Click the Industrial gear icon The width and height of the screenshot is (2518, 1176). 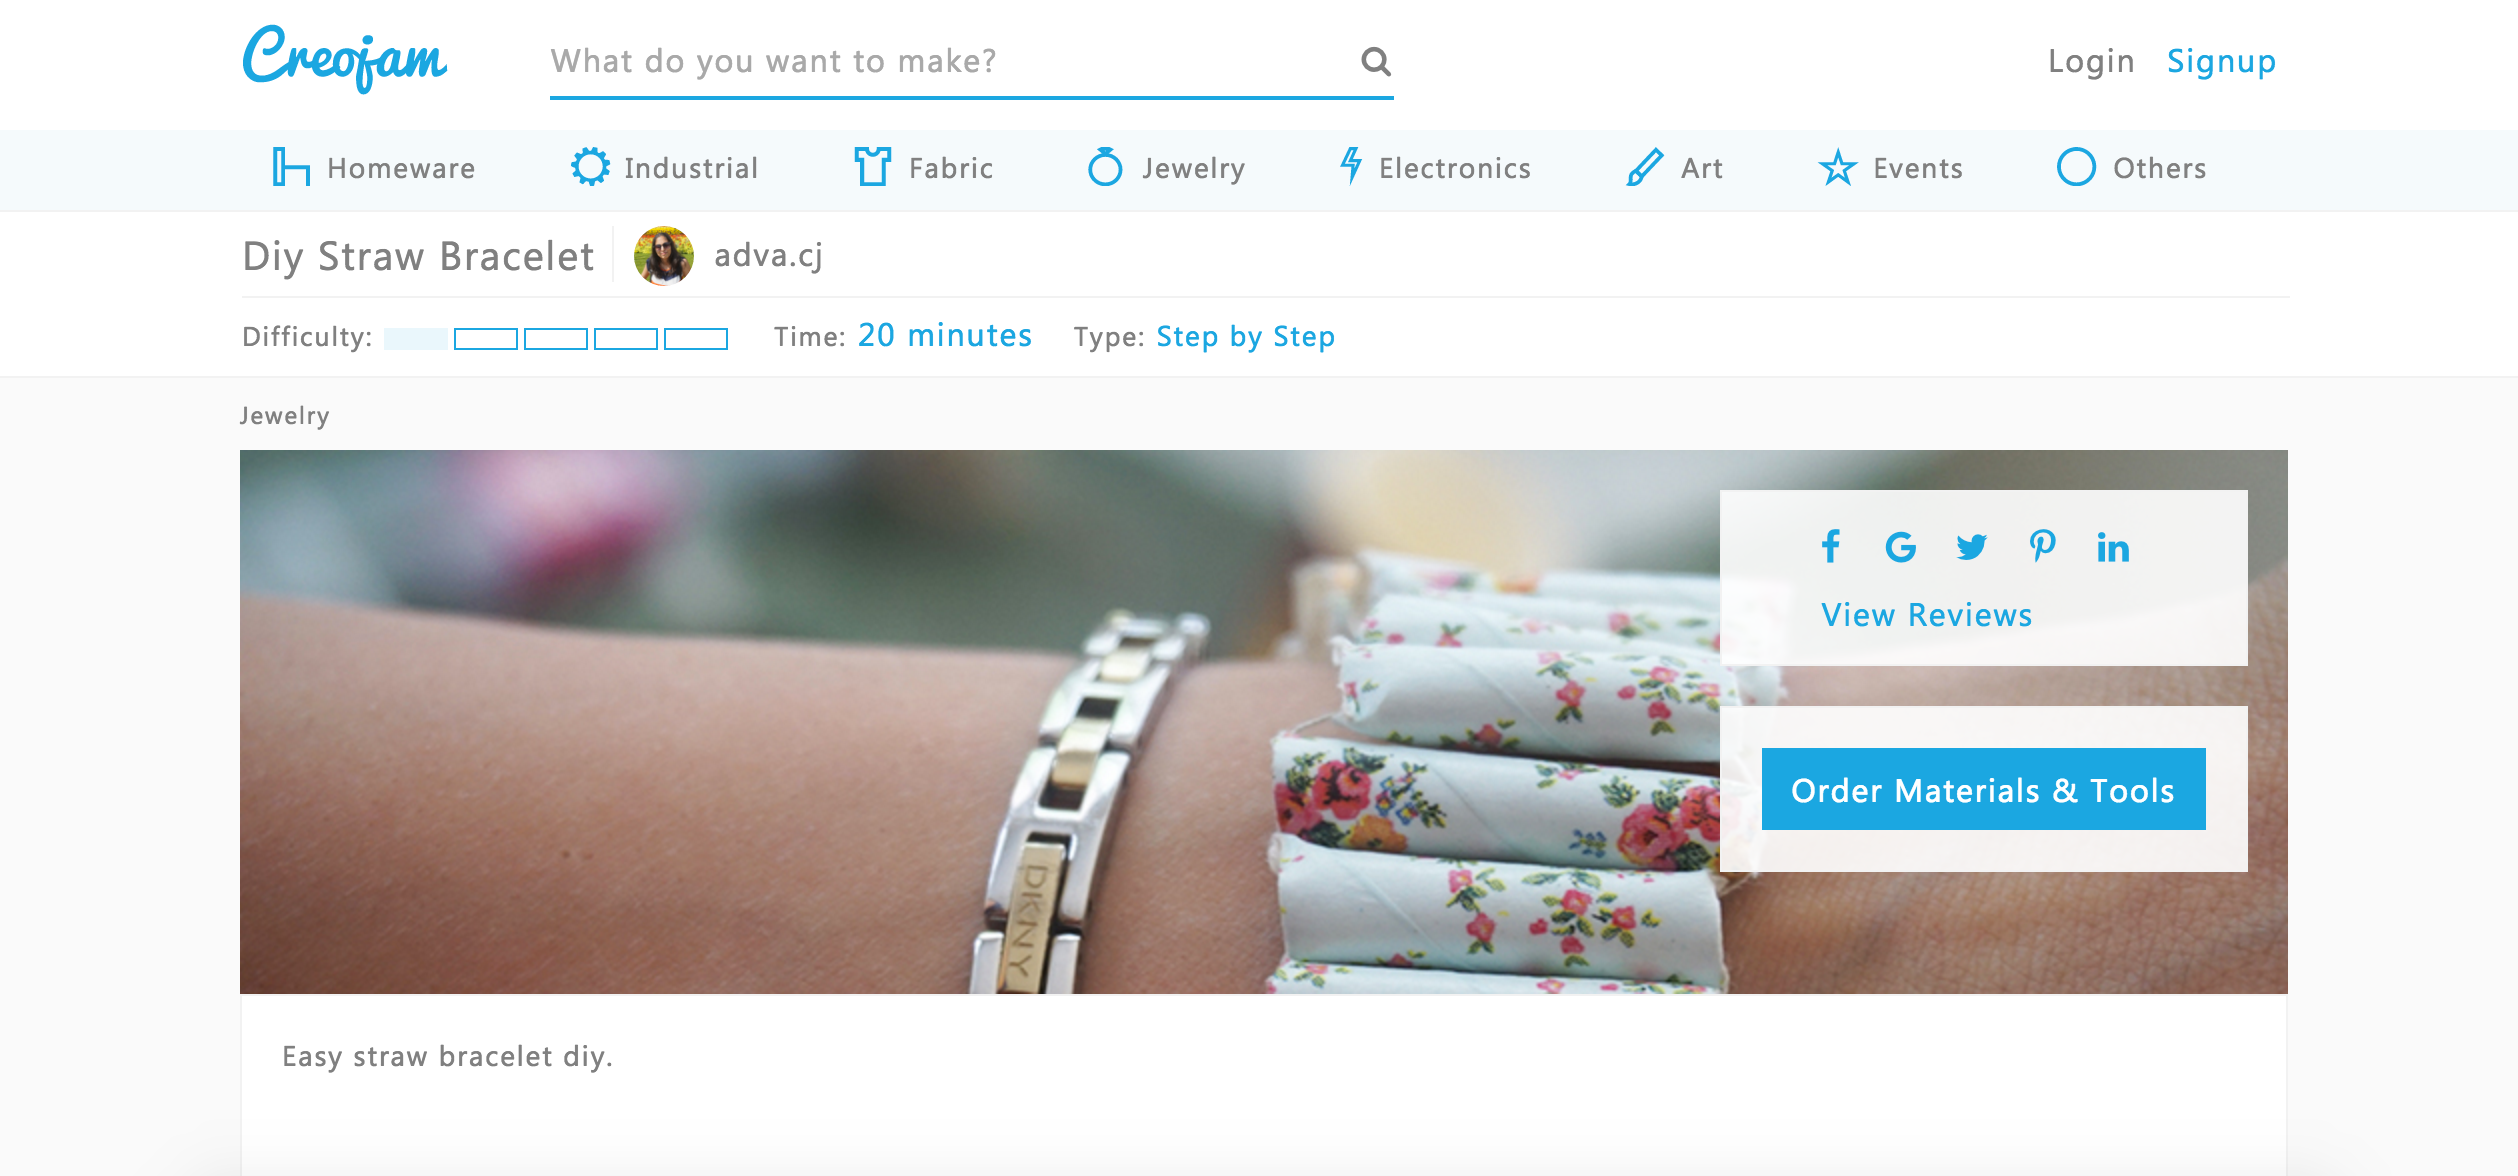[590, 167]
